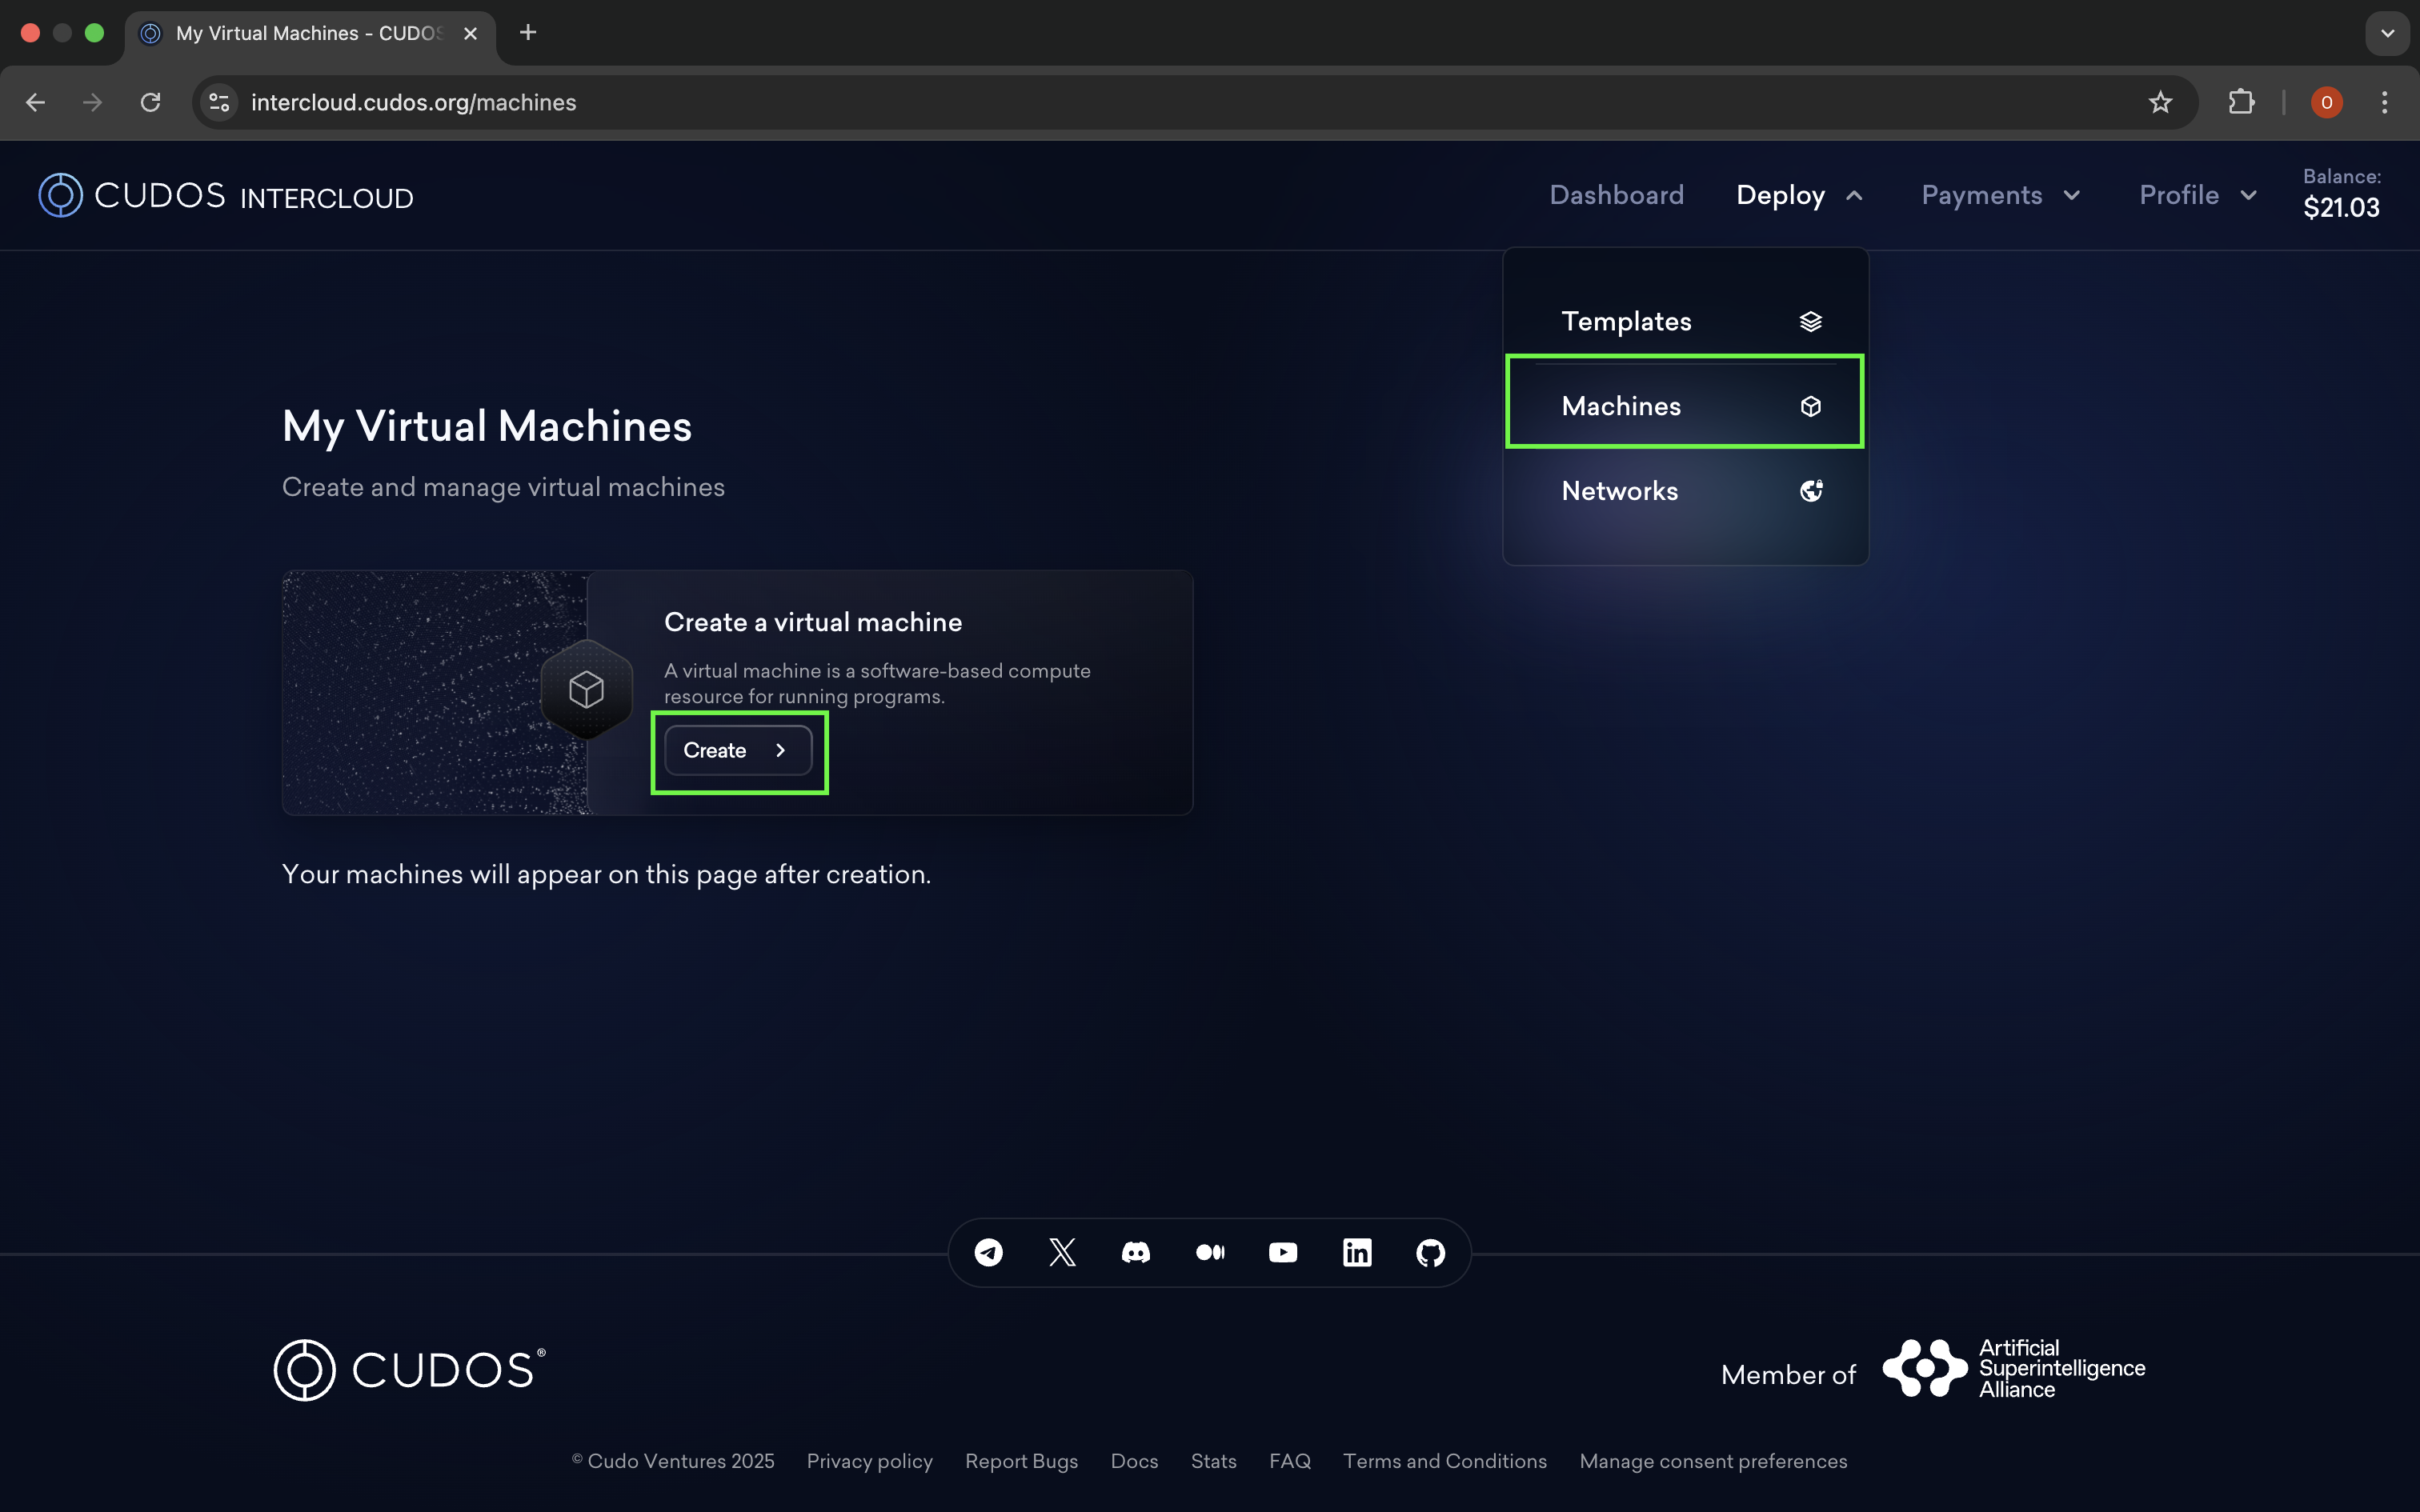
Task: Click Create to make a virtual machine
Action: (738, 750)
